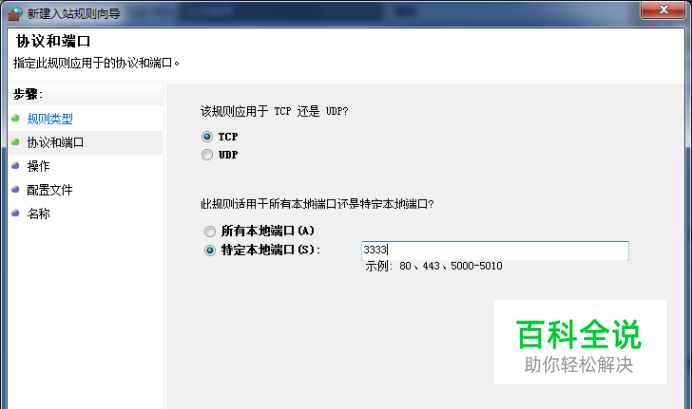The width and height of the screenshot is (692, 409).
Task: Click the blue bullet beside 配置文件
Action: click(x=16, y=190)
